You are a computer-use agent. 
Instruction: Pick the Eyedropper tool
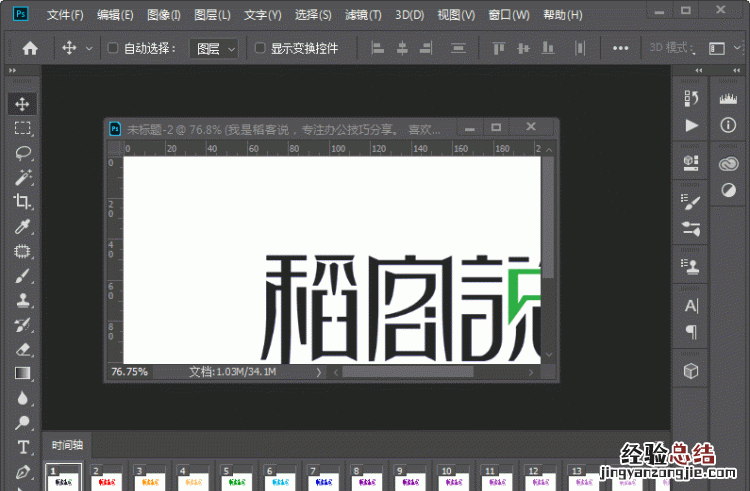pos(22,227)
